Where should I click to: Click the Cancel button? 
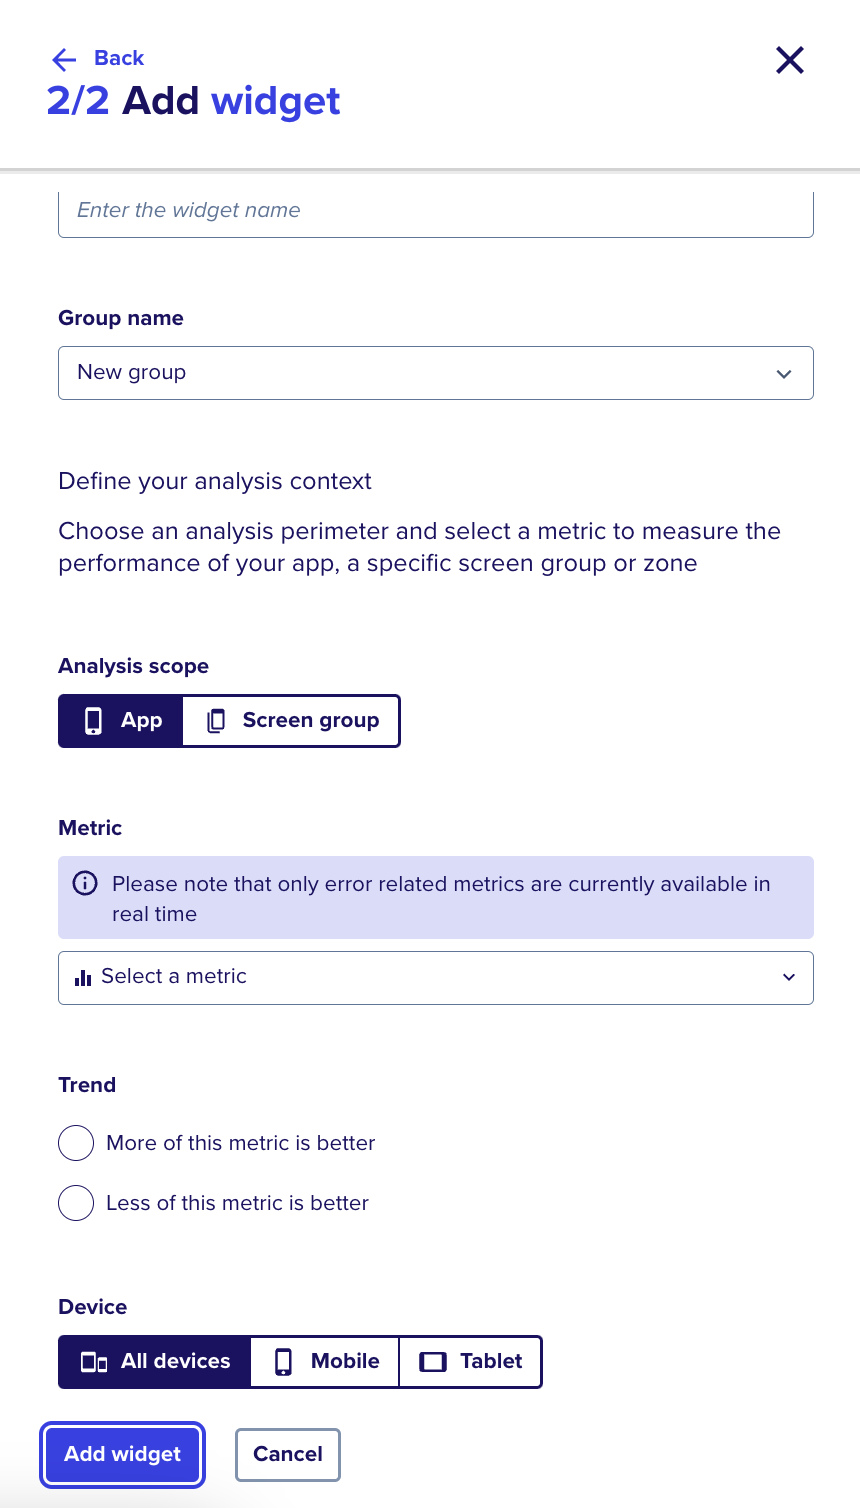tap(288, 1454)
